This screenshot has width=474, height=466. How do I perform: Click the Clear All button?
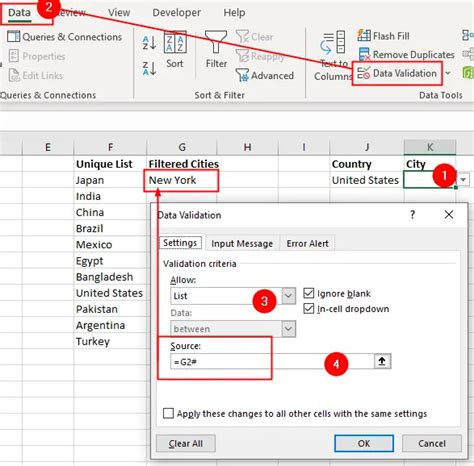pyautogui.click(x=186, y=443)
